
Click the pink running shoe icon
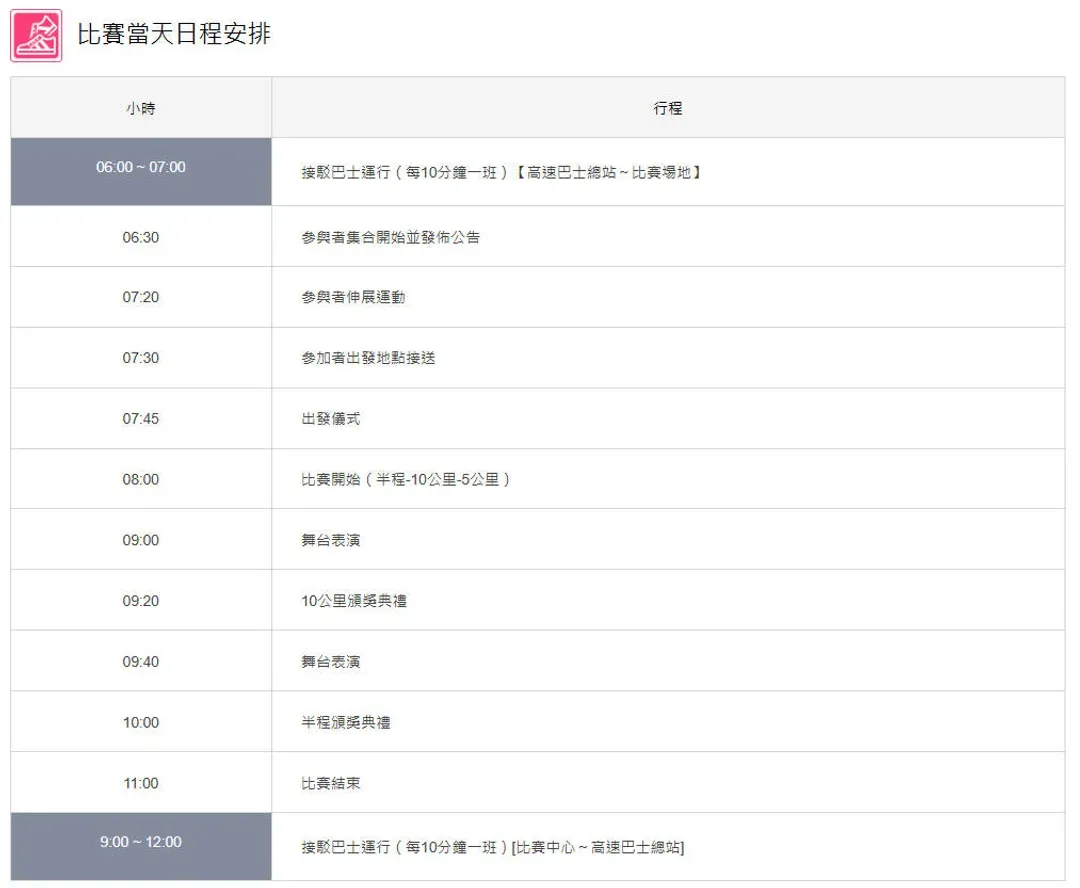(36, 35)
